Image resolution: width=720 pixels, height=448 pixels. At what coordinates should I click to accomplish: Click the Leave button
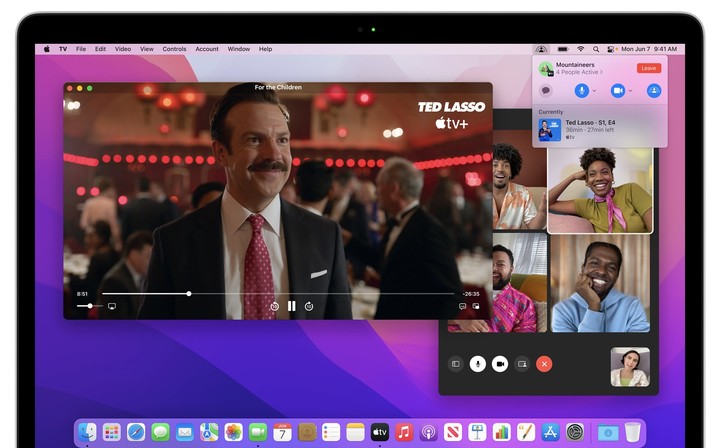(x=648, y=68)
